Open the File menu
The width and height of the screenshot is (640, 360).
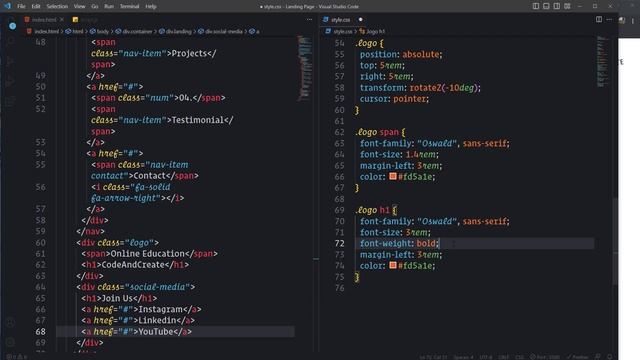[21, 6]
